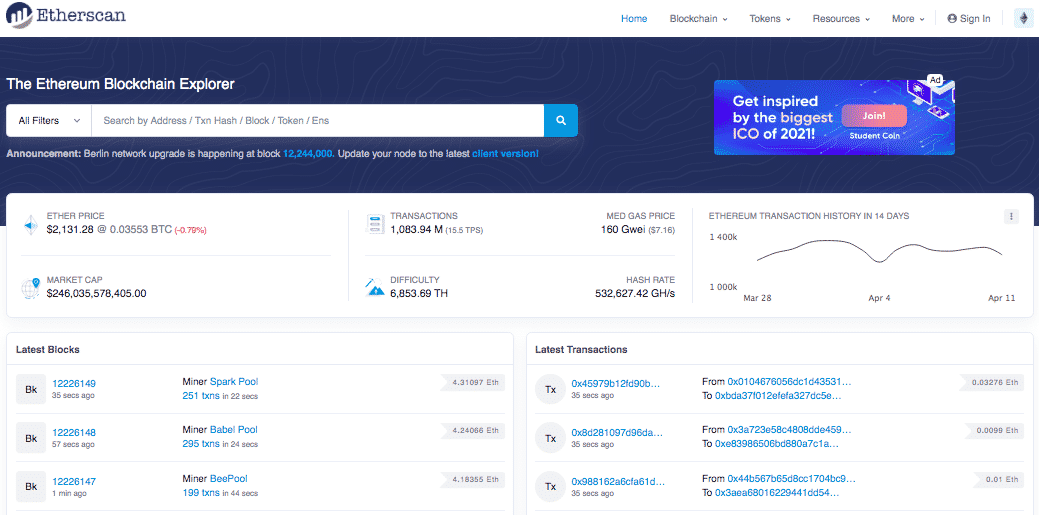Open miner Babel Pool
The height and width of the screenshot is (515, 1039).
tap(234, 429)
